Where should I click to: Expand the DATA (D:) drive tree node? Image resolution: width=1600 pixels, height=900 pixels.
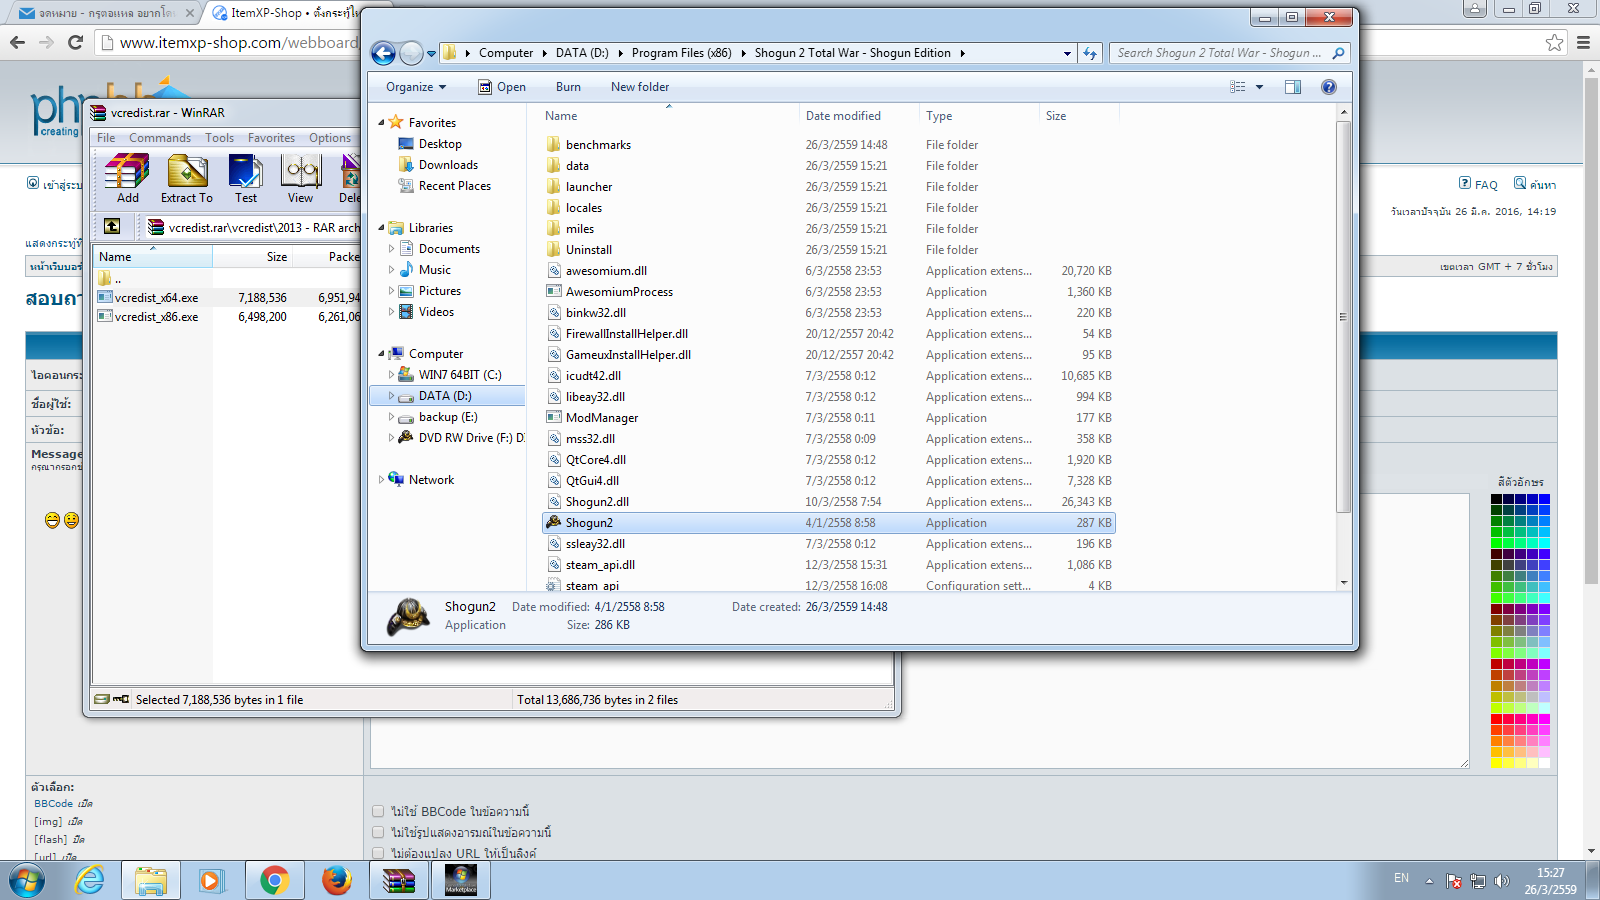click(391, 396)
